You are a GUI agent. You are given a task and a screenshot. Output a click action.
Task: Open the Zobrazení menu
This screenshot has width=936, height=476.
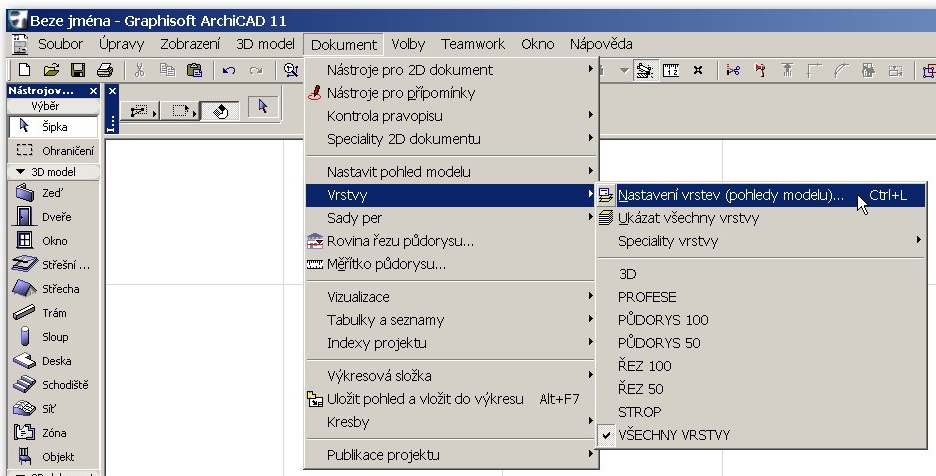pos(190,44)
